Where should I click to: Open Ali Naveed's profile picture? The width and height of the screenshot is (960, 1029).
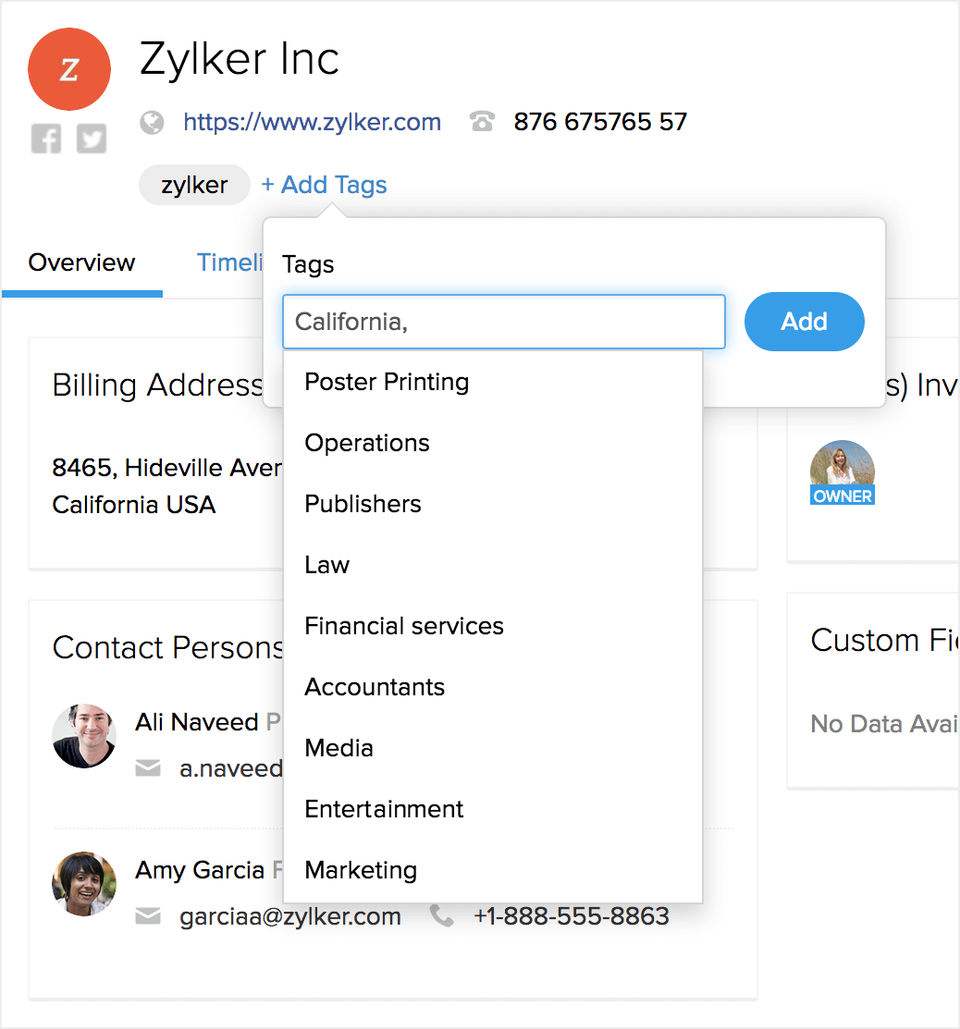(84, 735)
